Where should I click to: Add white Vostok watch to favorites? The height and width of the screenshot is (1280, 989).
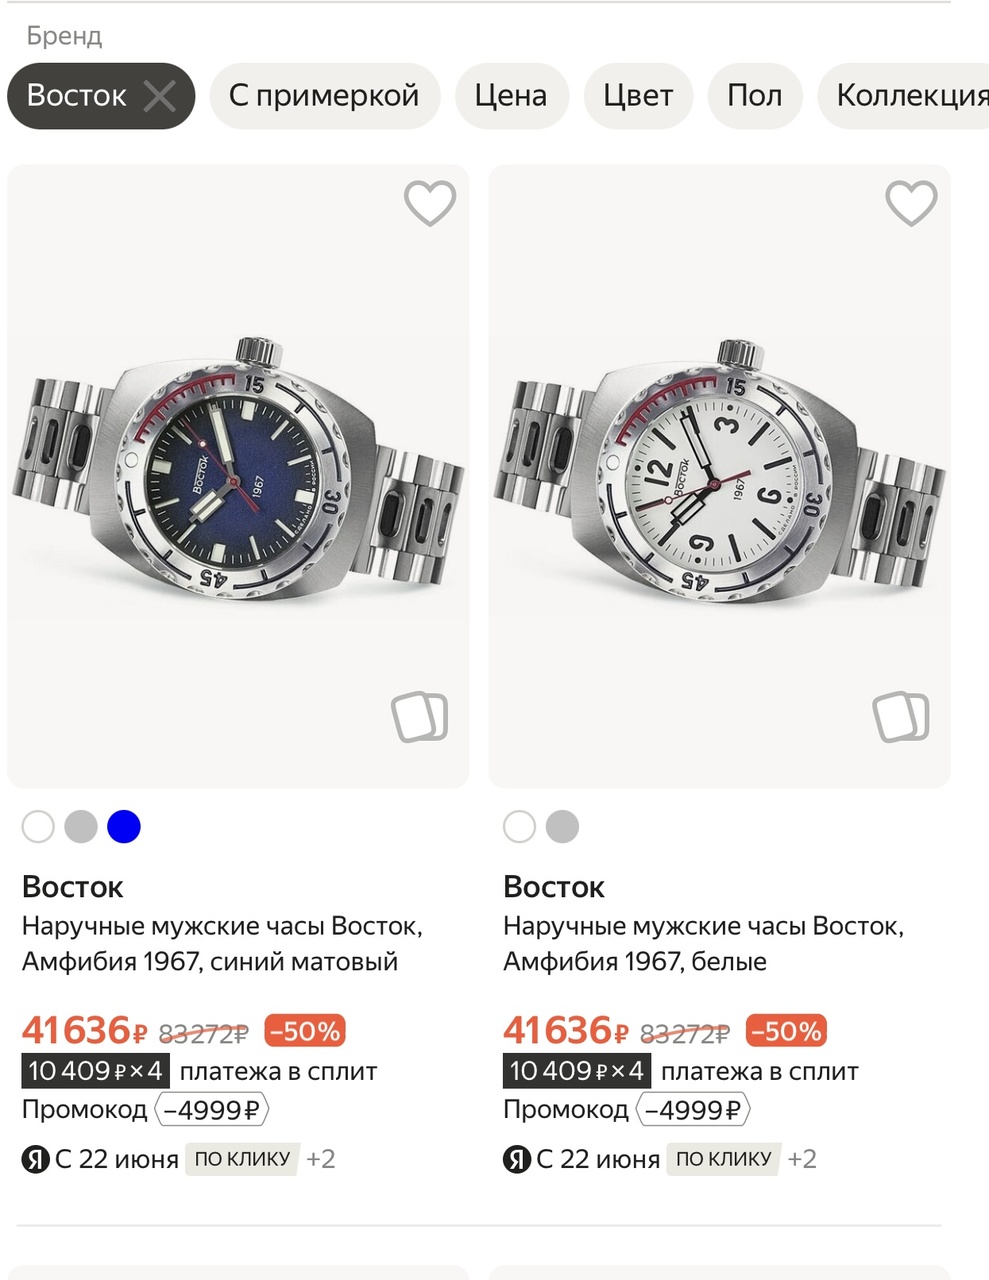coord(911,204)
